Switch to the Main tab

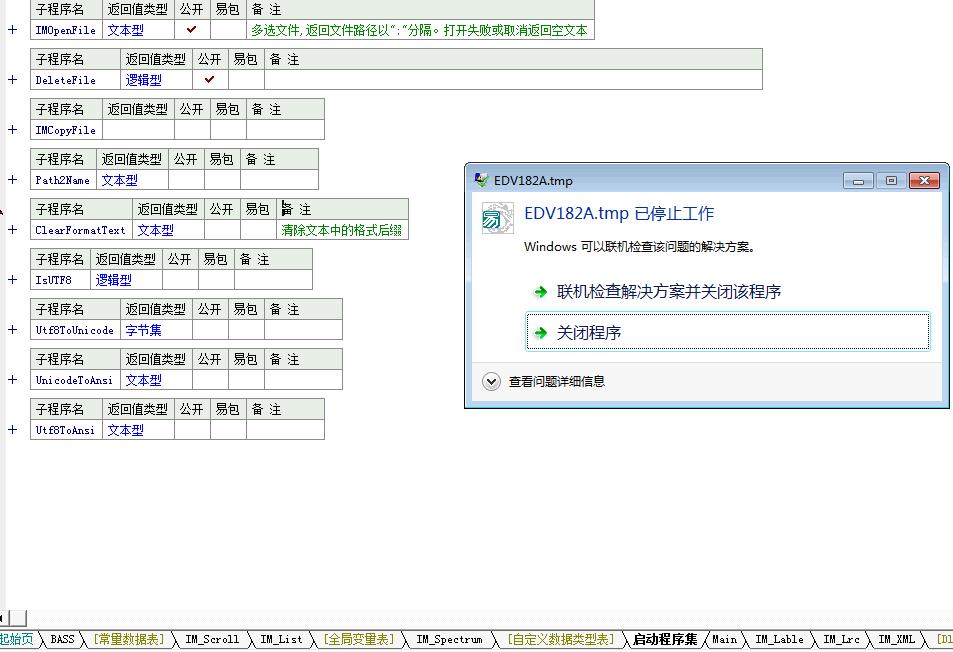pyautogui.click(x=724, y=639)
